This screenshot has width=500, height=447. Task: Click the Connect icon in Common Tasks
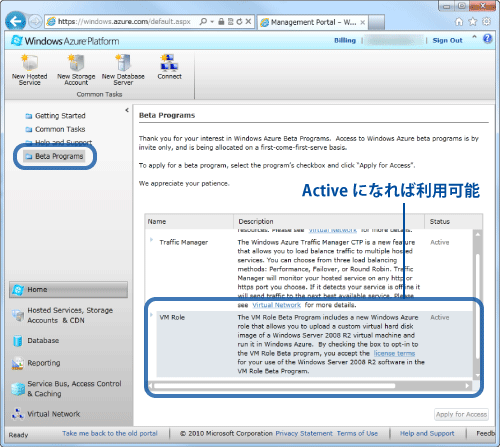(x=169, y=63)
